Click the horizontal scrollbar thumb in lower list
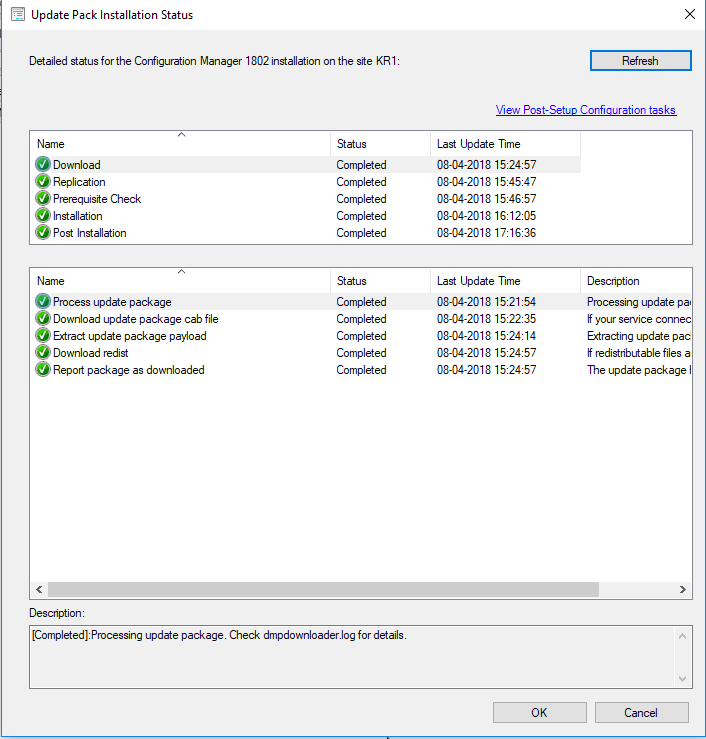The height and width of the screenshot is (739, 706). tap(323, 590)
